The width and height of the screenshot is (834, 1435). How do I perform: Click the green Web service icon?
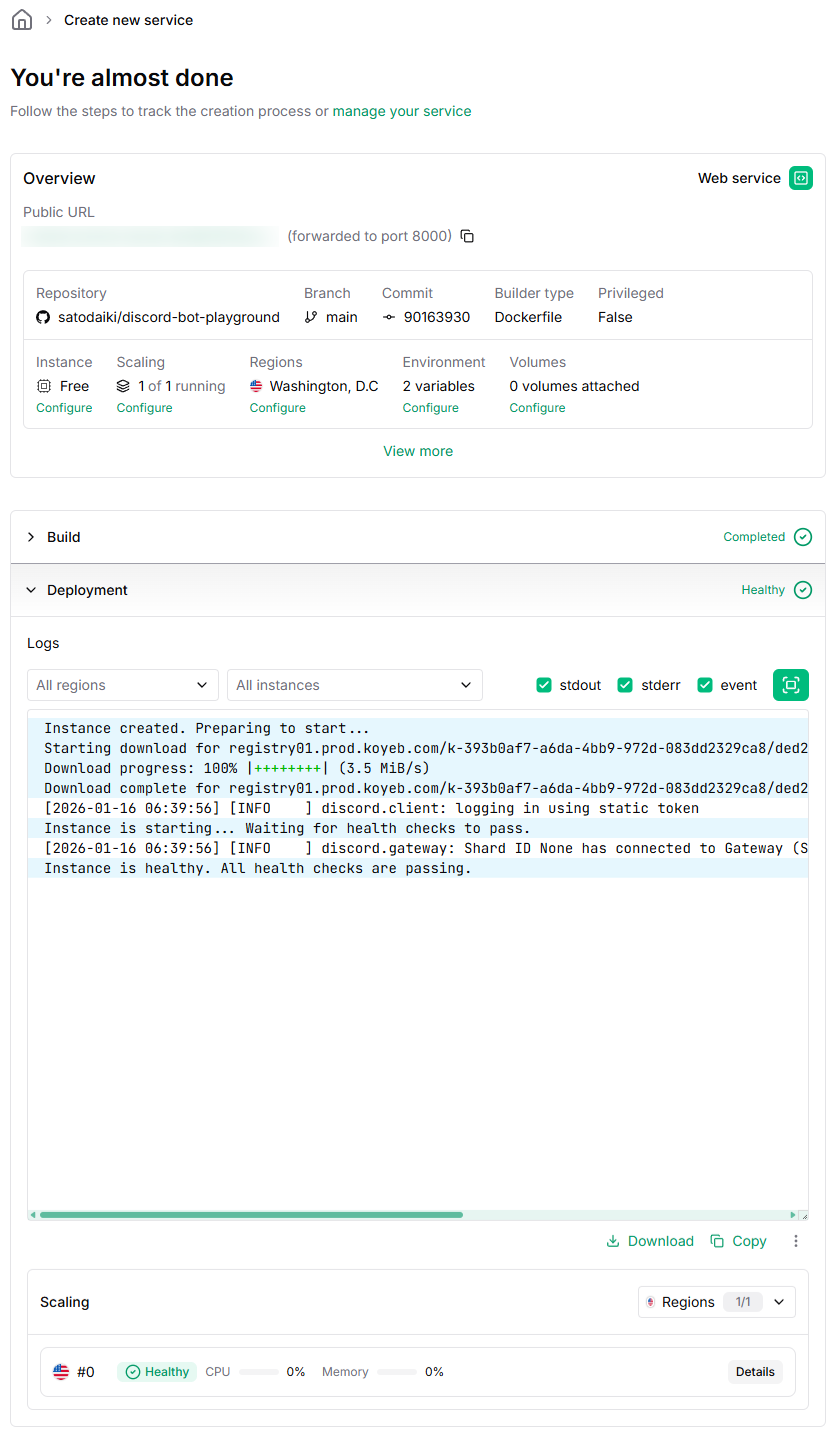point(800,178)
